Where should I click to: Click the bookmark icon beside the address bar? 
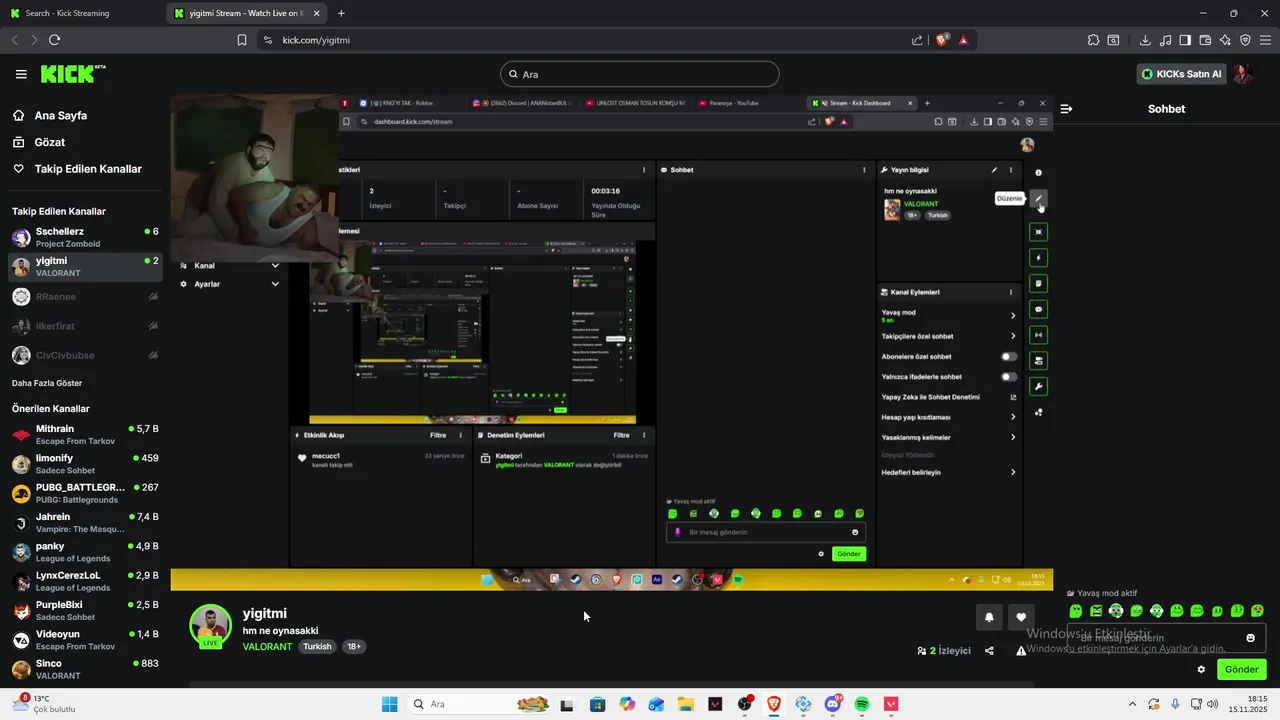(241, 40)
